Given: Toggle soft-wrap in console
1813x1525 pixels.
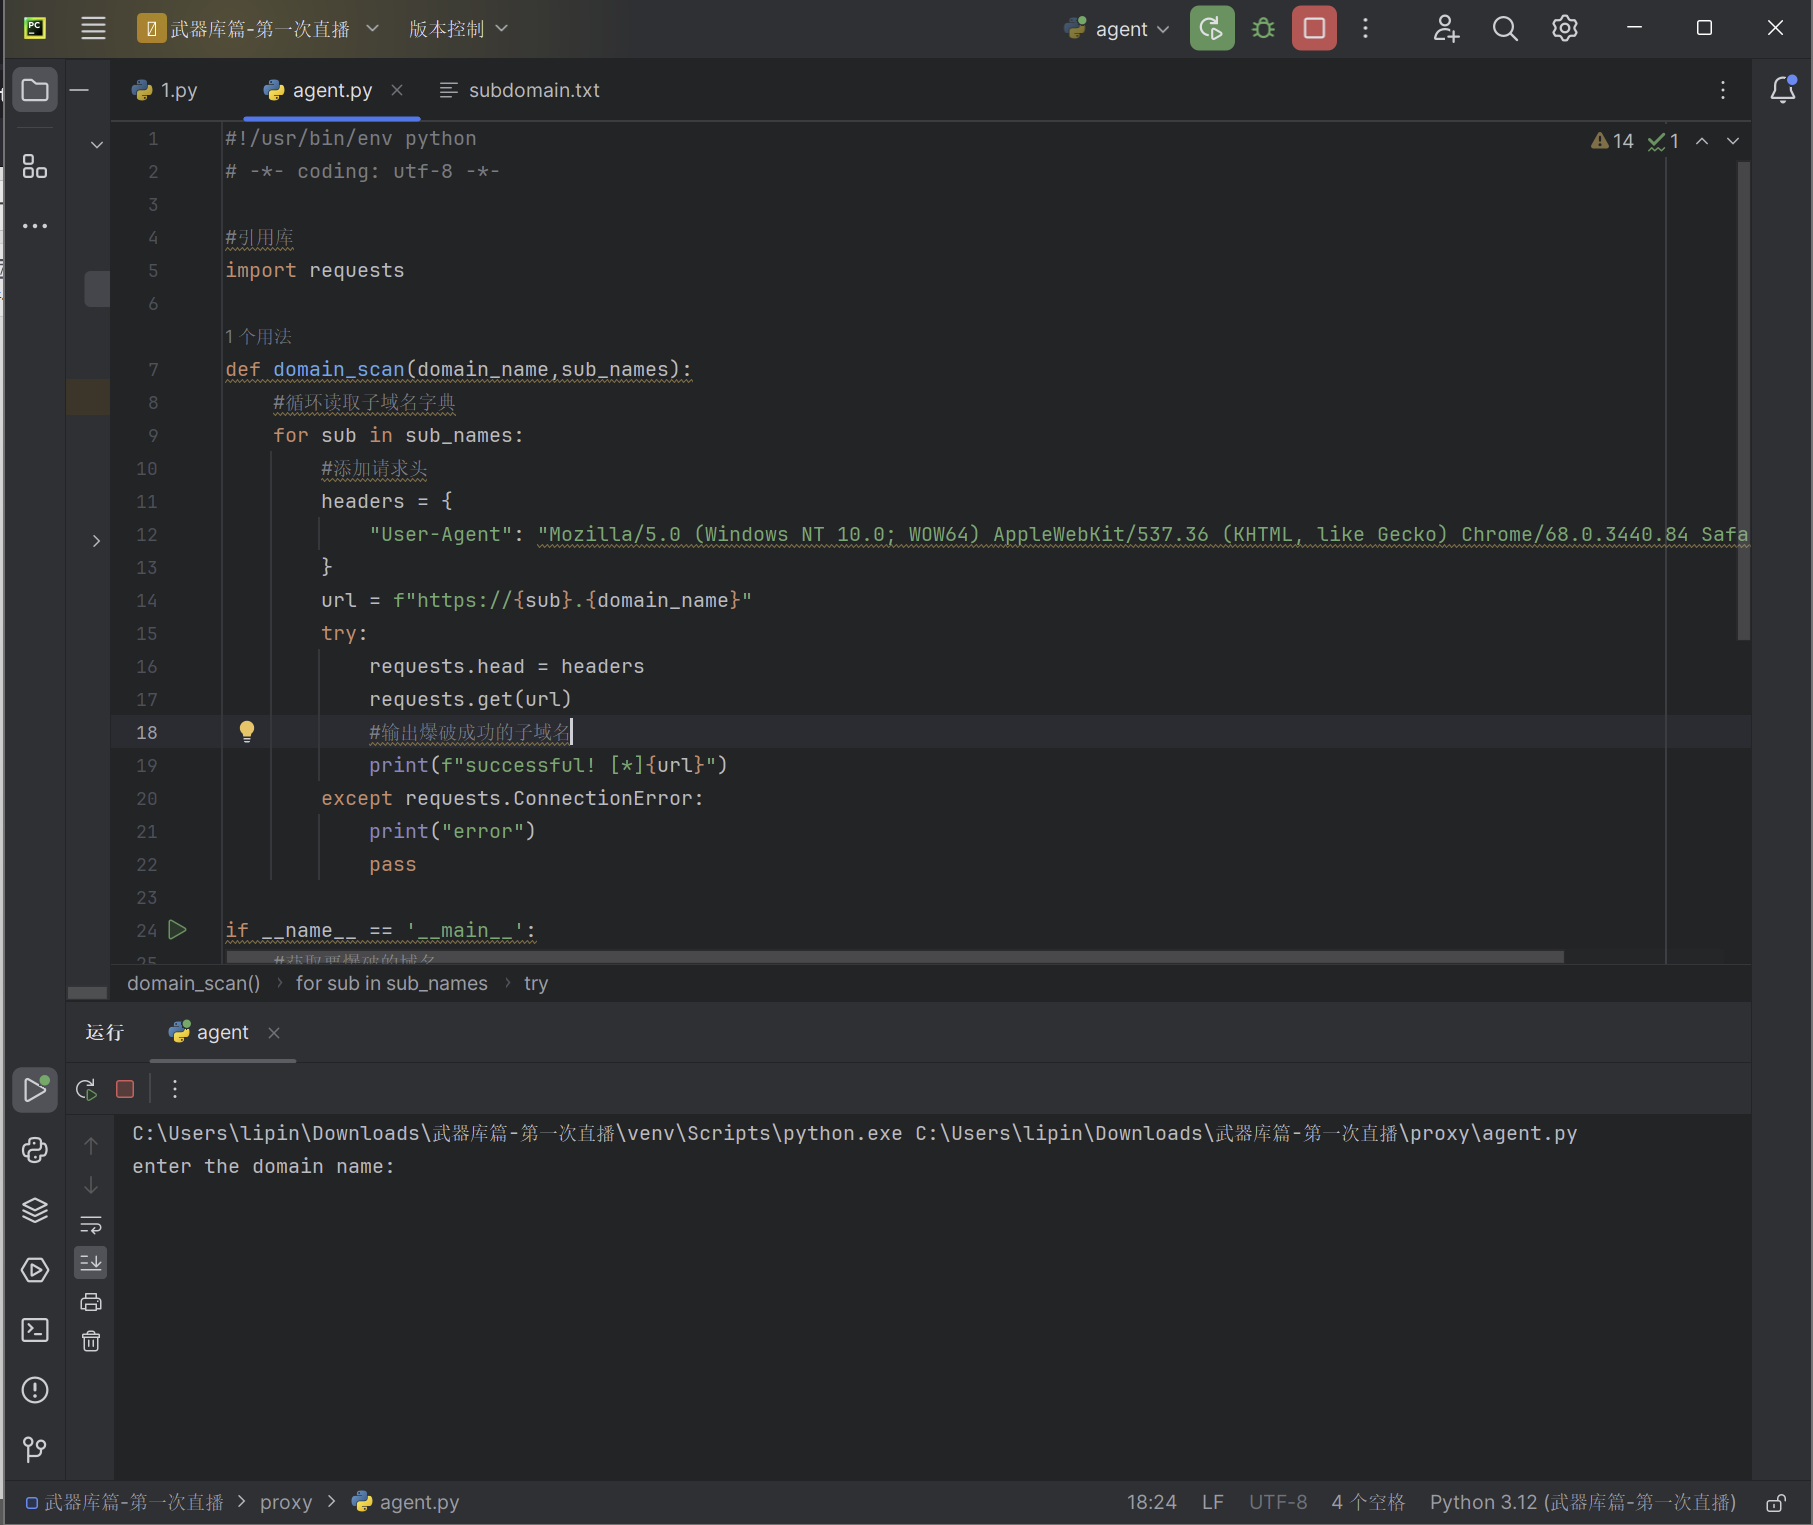Looking at the screenshot, I should tap(91, 1224).
